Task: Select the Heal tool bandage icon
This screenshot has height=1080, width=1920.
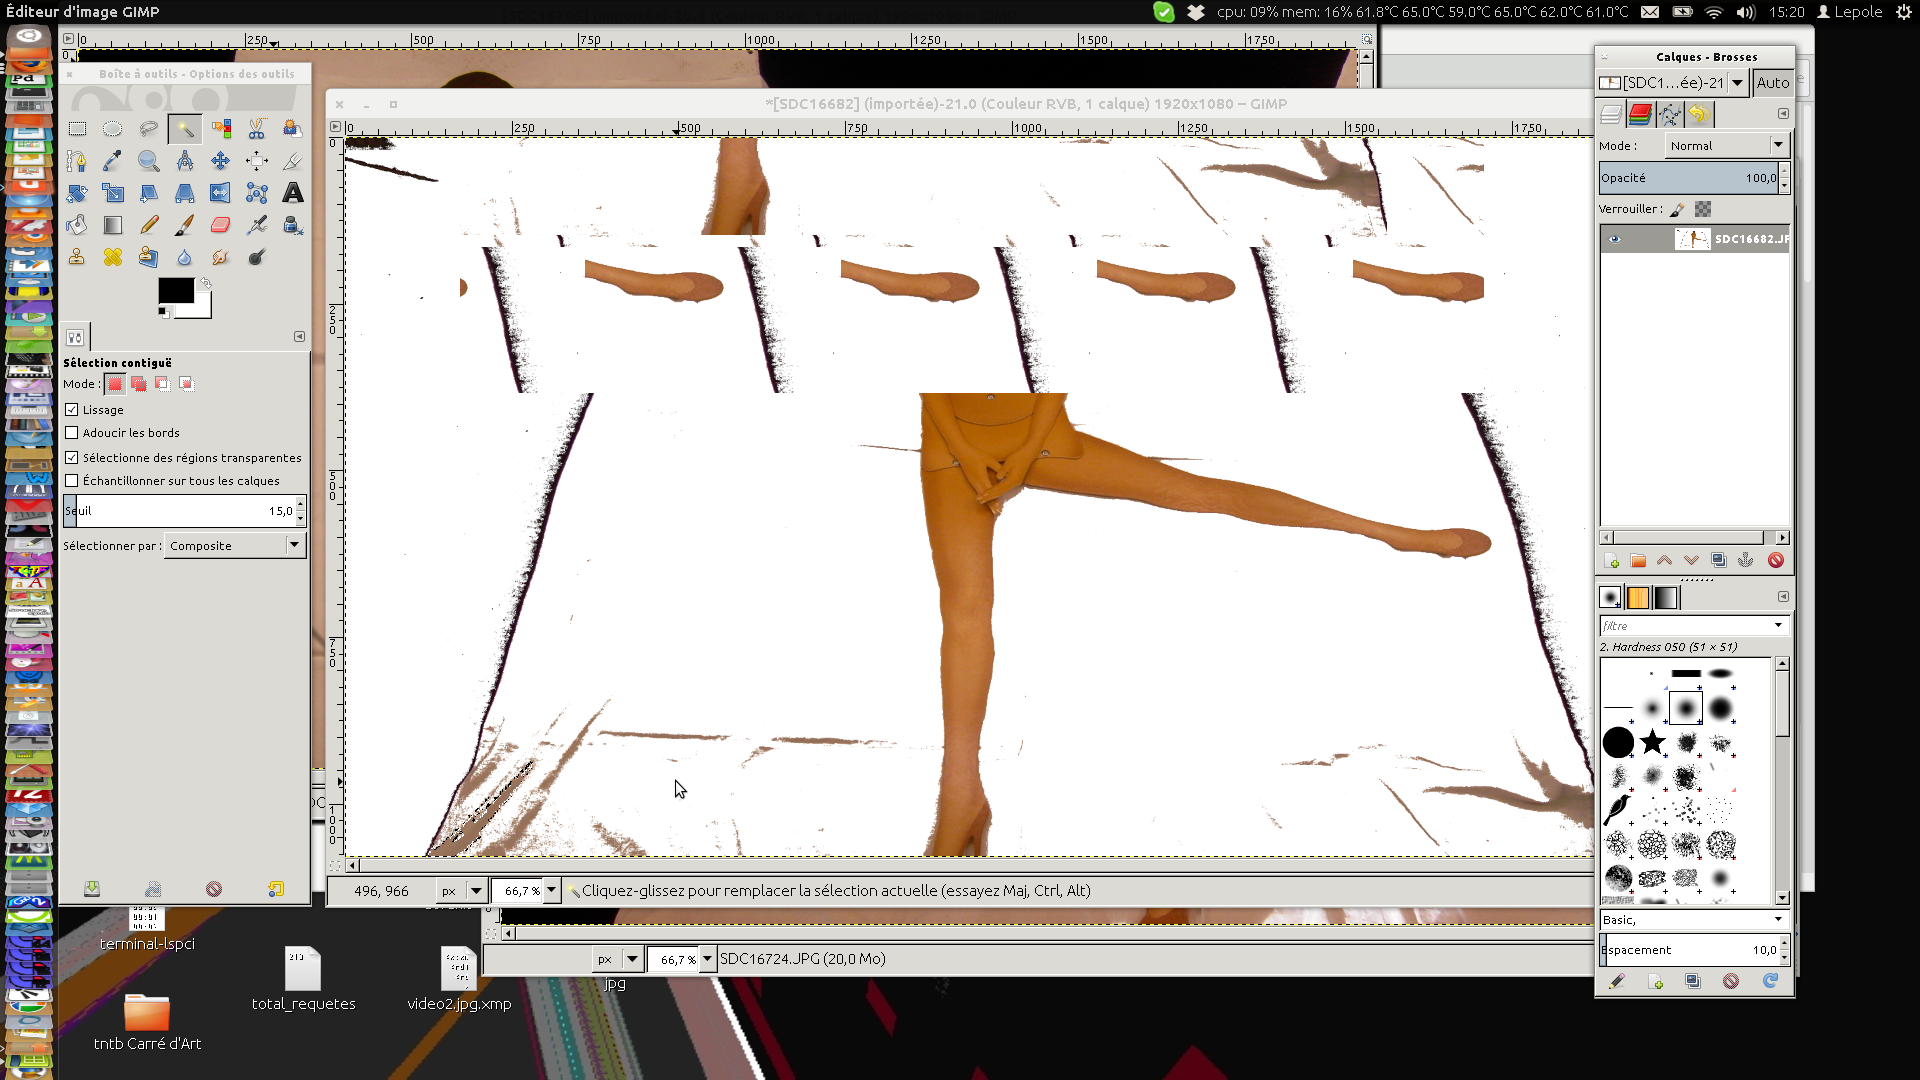Action: (113, 257)
